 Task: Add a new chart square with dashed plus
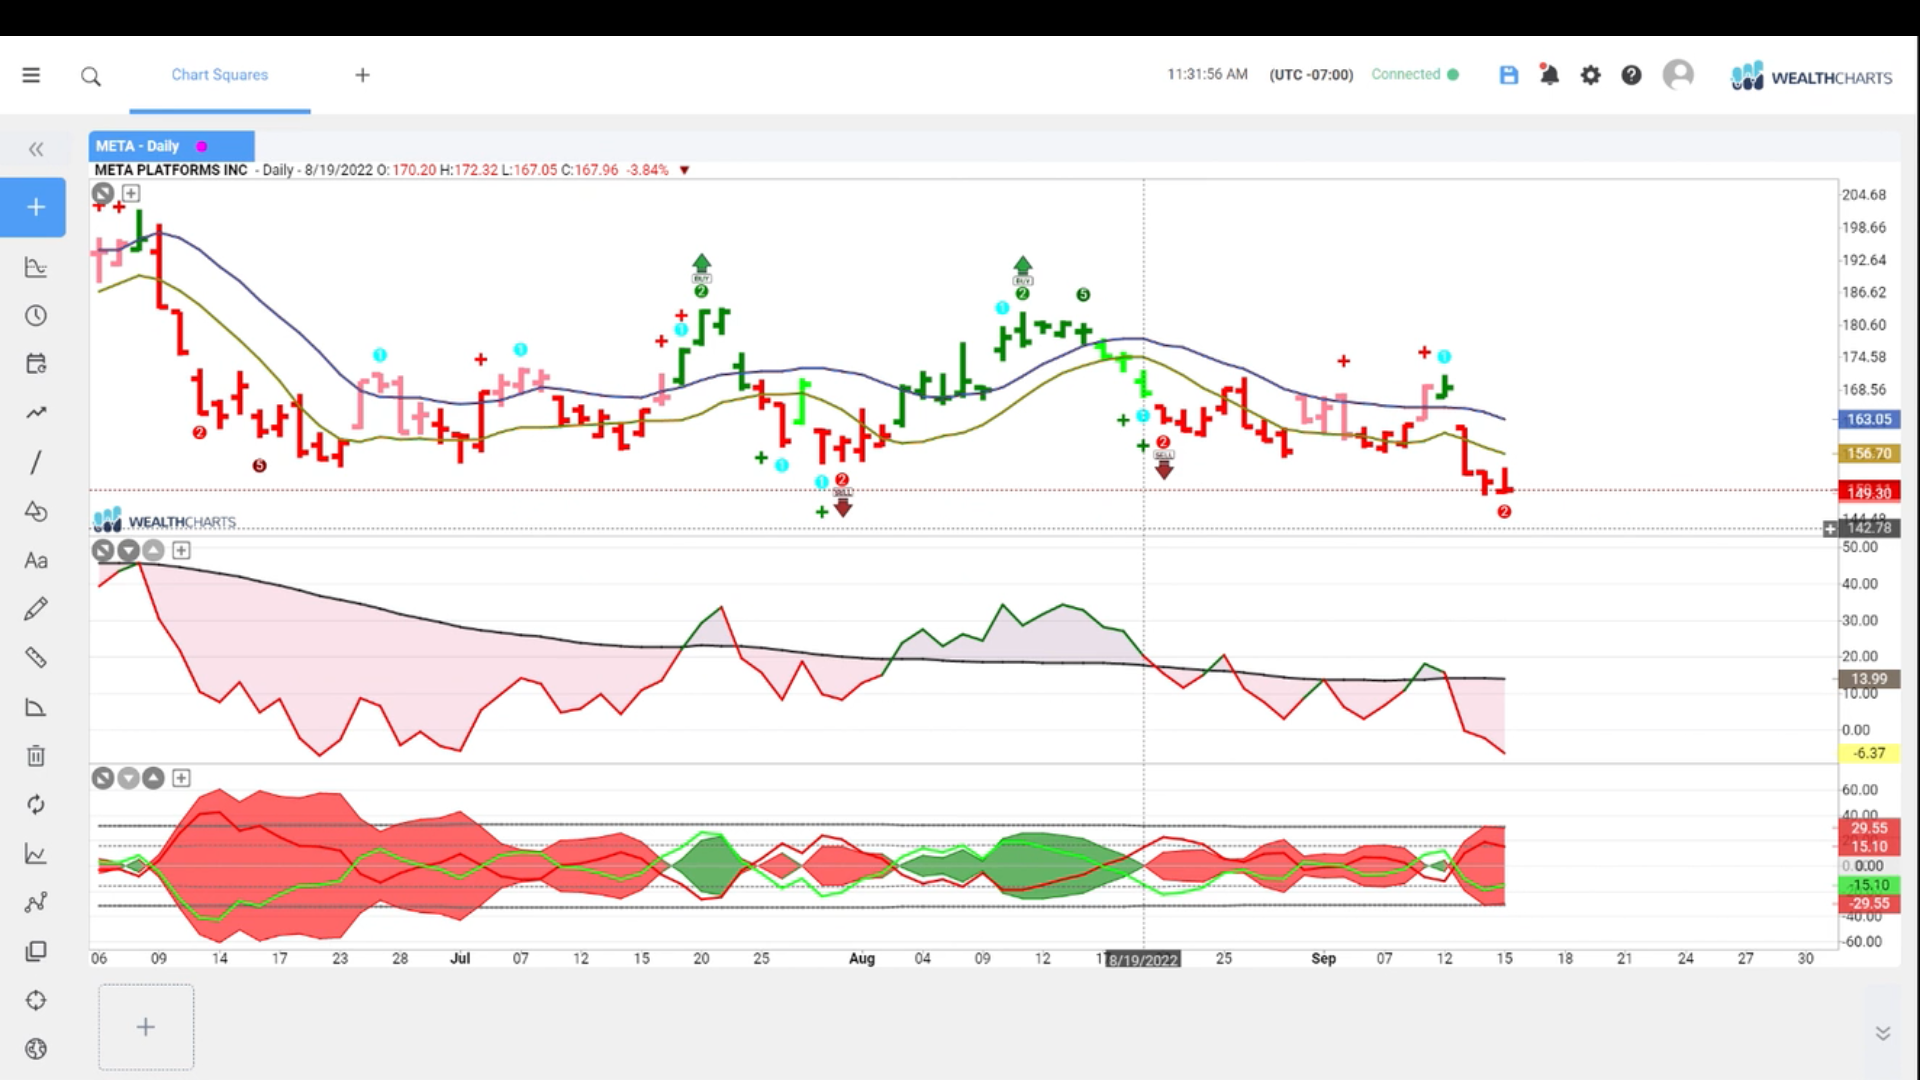tap(146, 1027)
